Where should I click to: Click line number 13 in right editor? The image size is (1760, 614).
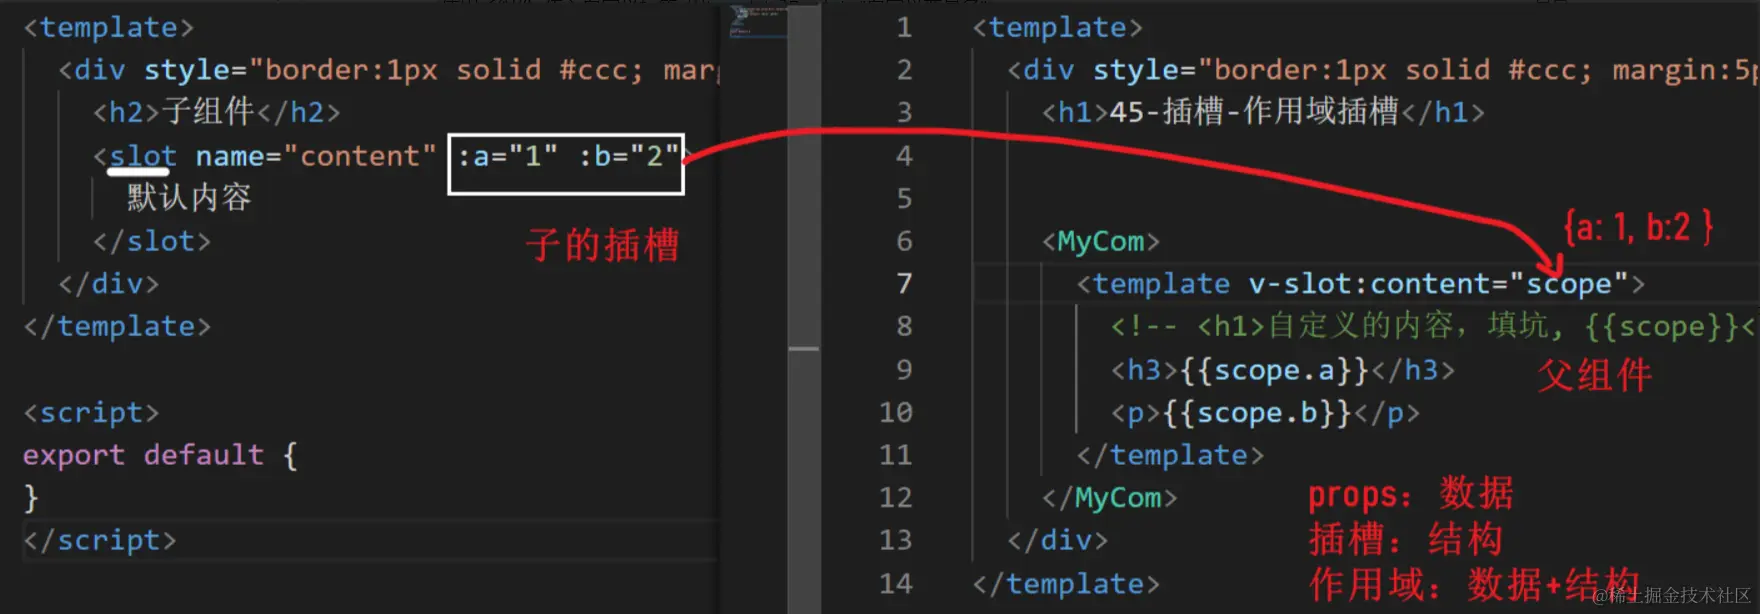click(x=896, y=540)
